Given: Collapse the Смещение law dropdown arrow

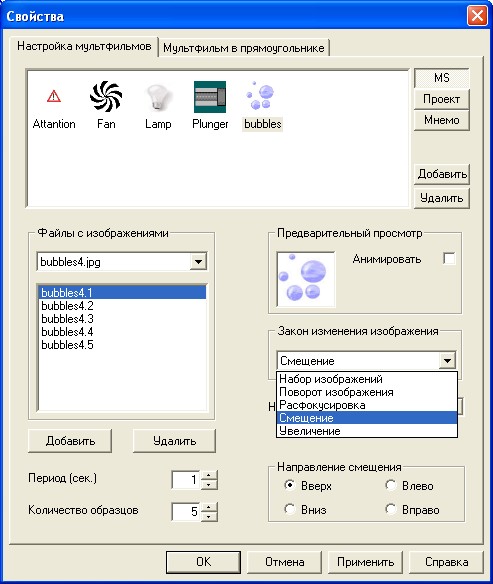Looking at the screenshot, I should (x=447, y=361).
